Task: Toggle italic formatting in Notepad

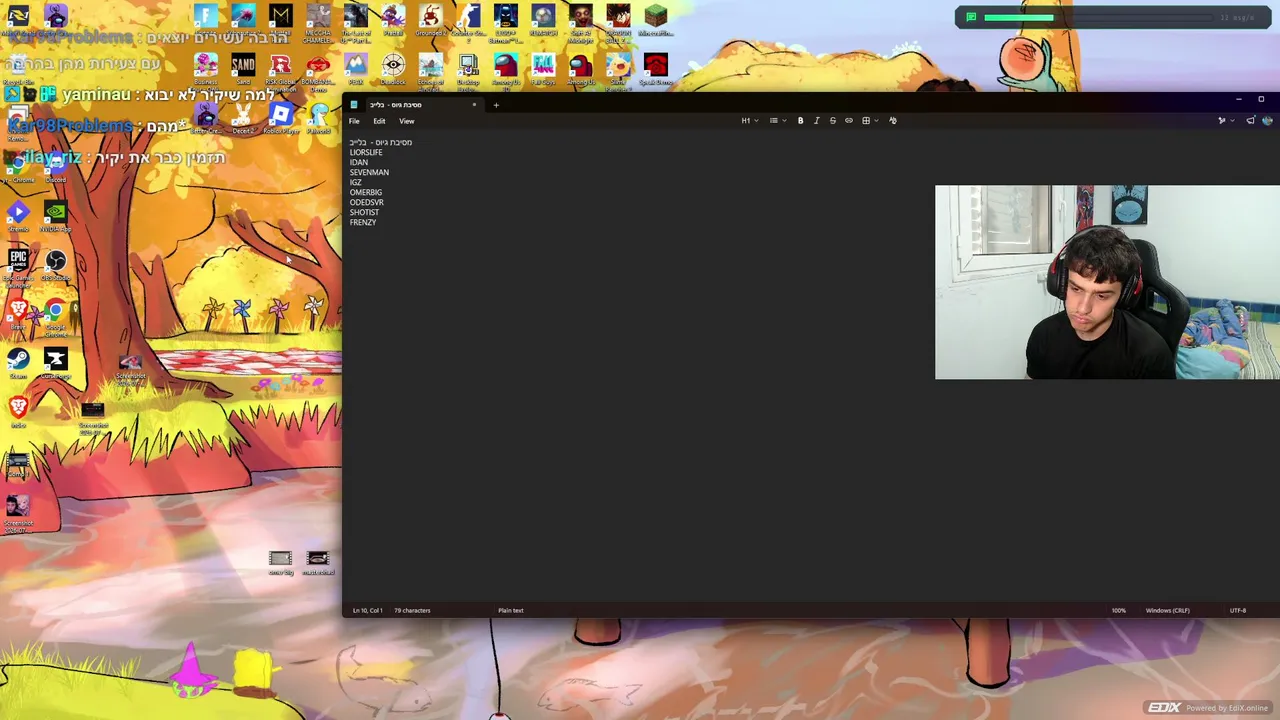Action: (816, 121)
